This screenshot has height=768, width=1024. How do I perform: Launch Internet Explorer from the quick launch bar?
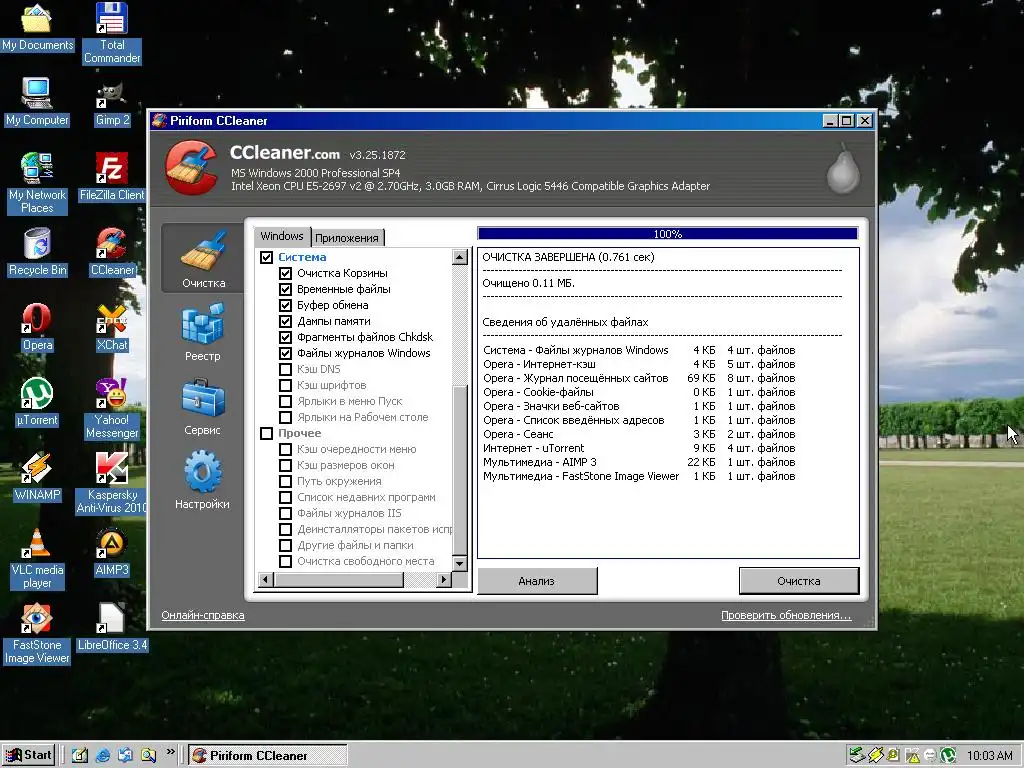tap(103, 755)
